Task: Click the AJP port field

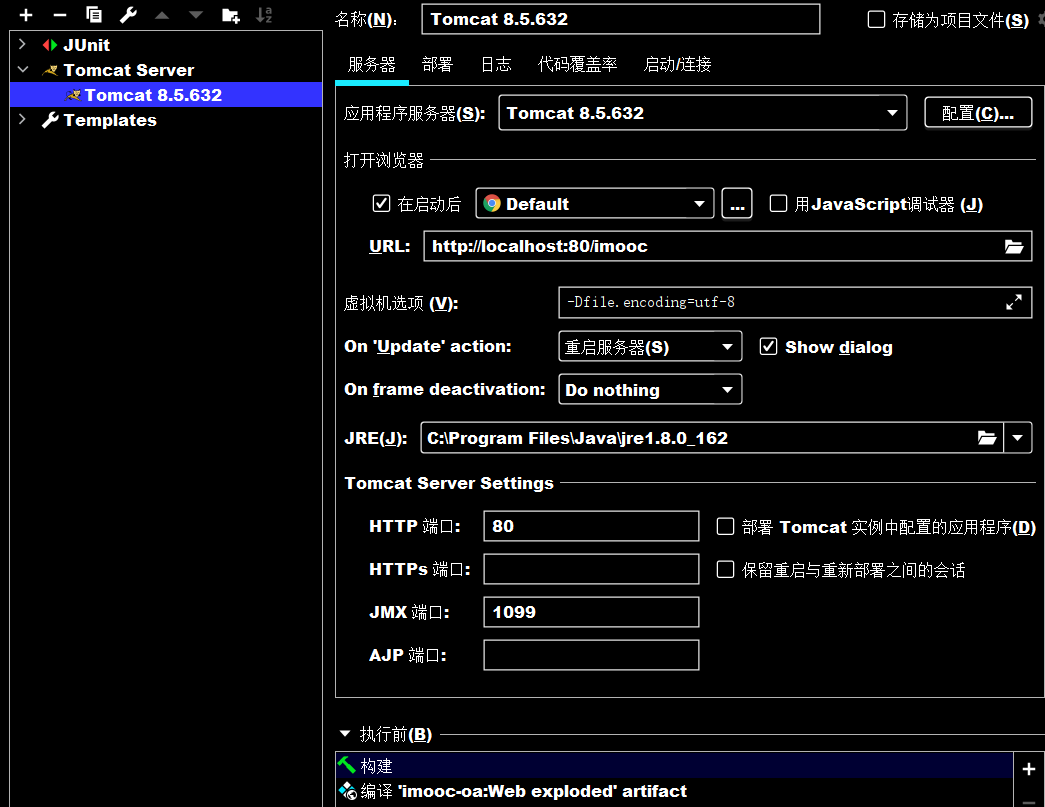Action: pos(591,655)
